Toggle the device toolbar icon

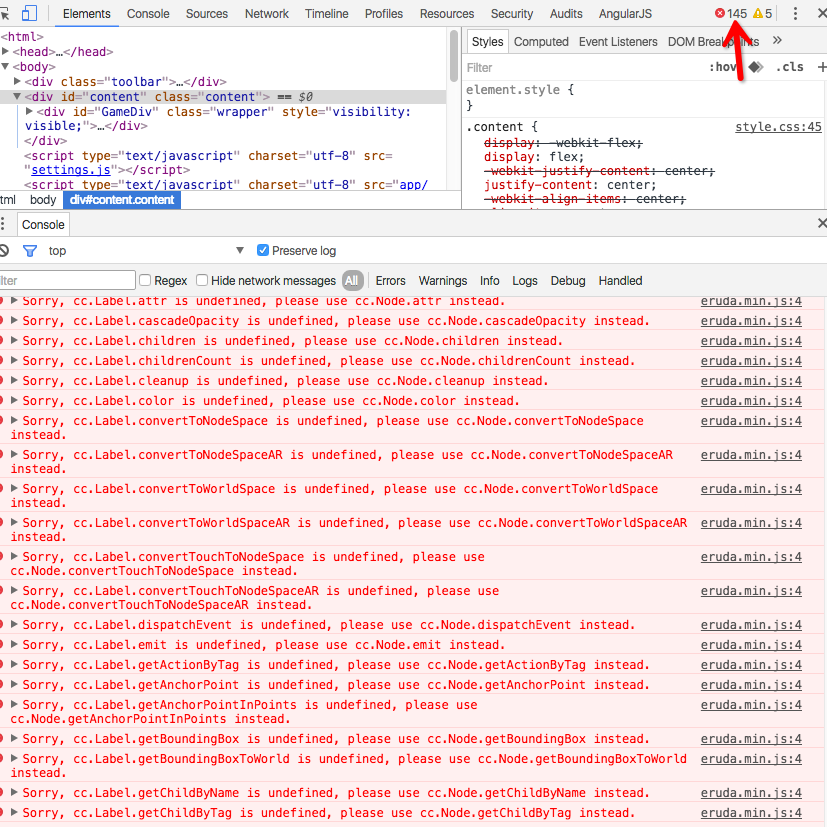point(30,13)
